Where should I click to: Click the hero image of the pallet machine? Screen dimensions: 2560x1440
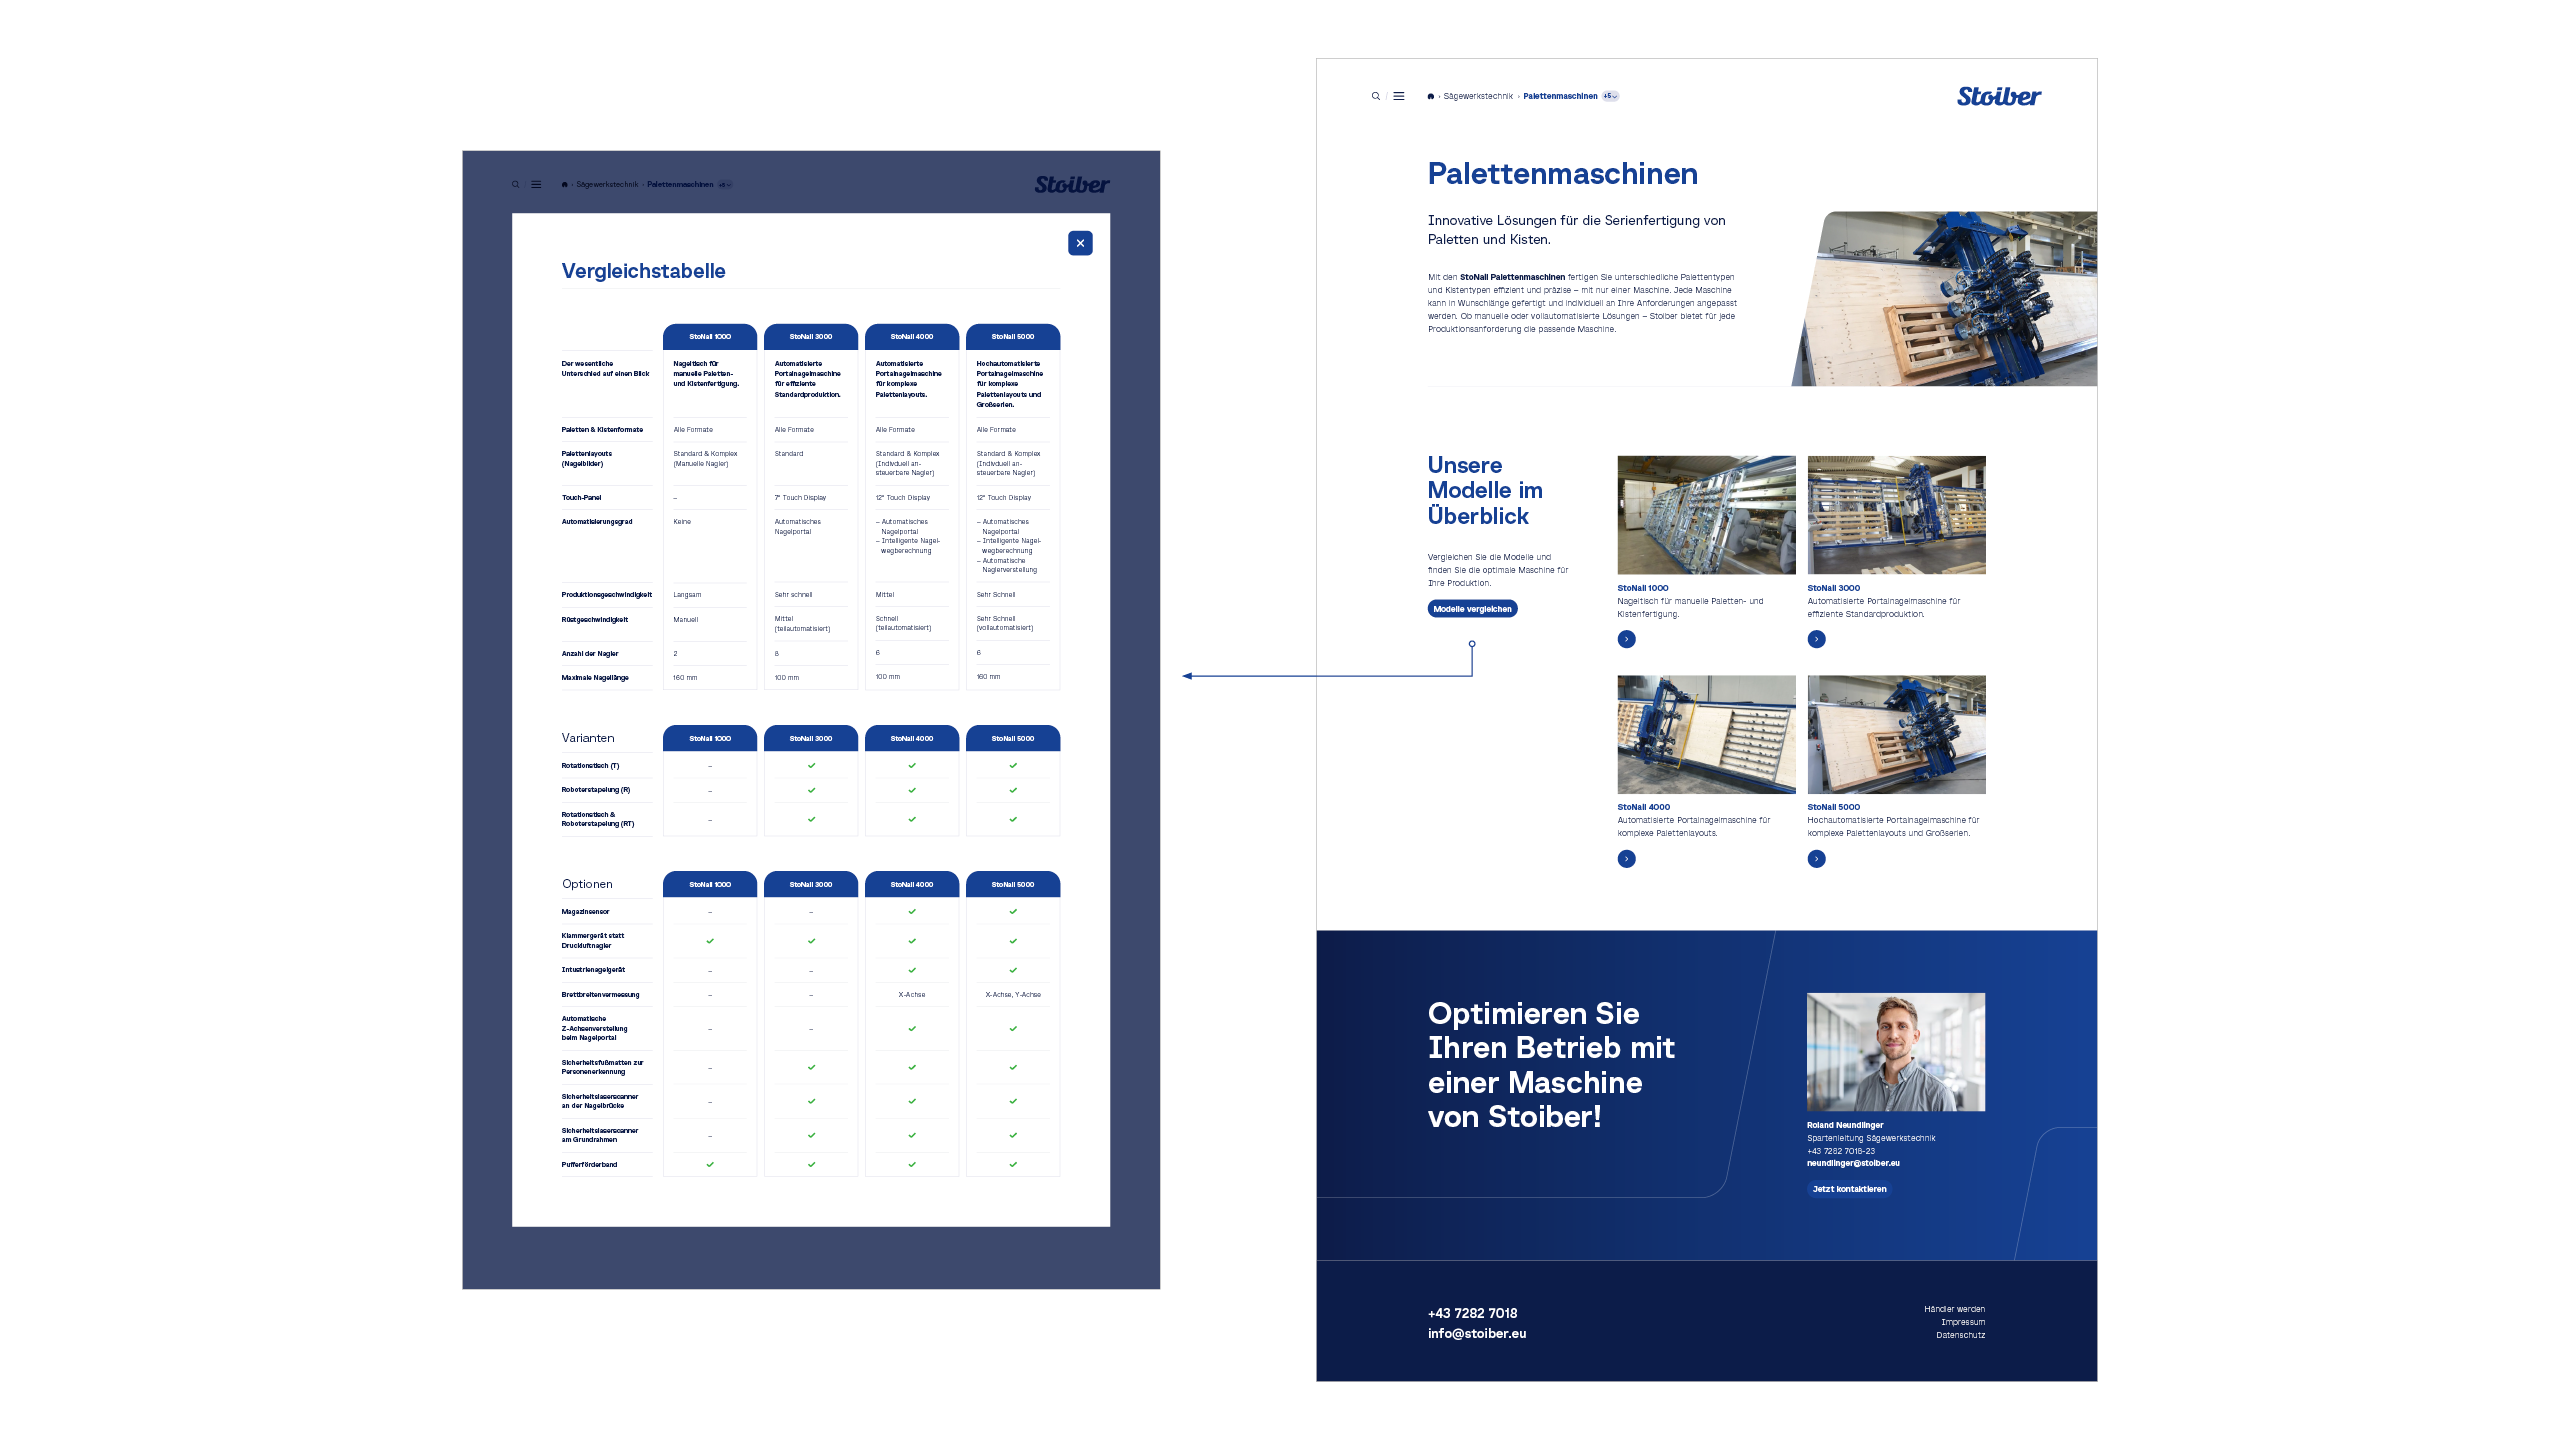point(1945,298)
